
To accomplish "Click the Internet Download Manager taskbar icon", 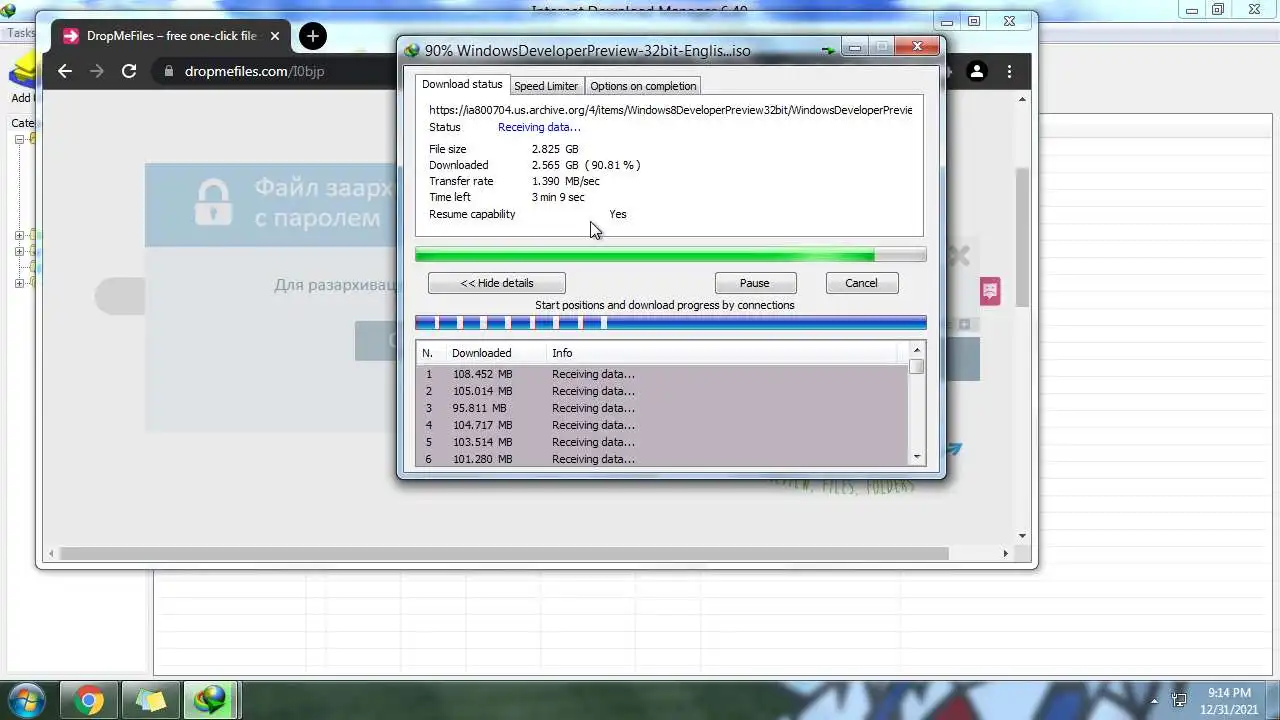I will [211, 700].
